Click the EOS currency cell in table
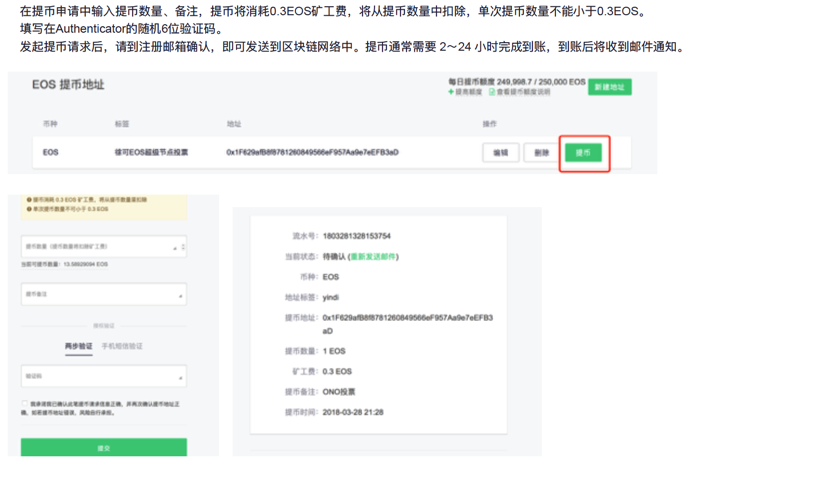Screen dimensions: 822x497 coord(50,152)
